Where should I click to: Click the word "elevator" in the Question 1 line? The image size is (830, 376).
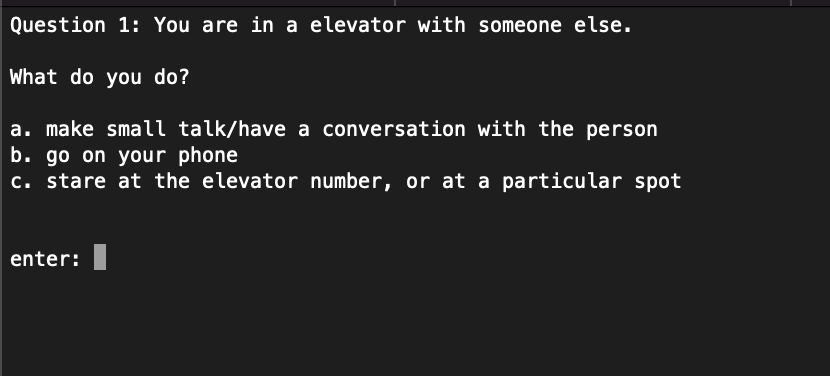(357, 25)
